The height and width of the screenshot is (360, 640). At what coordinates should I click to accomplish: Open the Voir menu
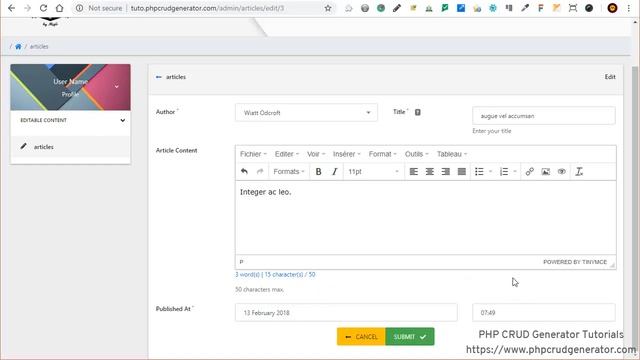tap(316, 154)
